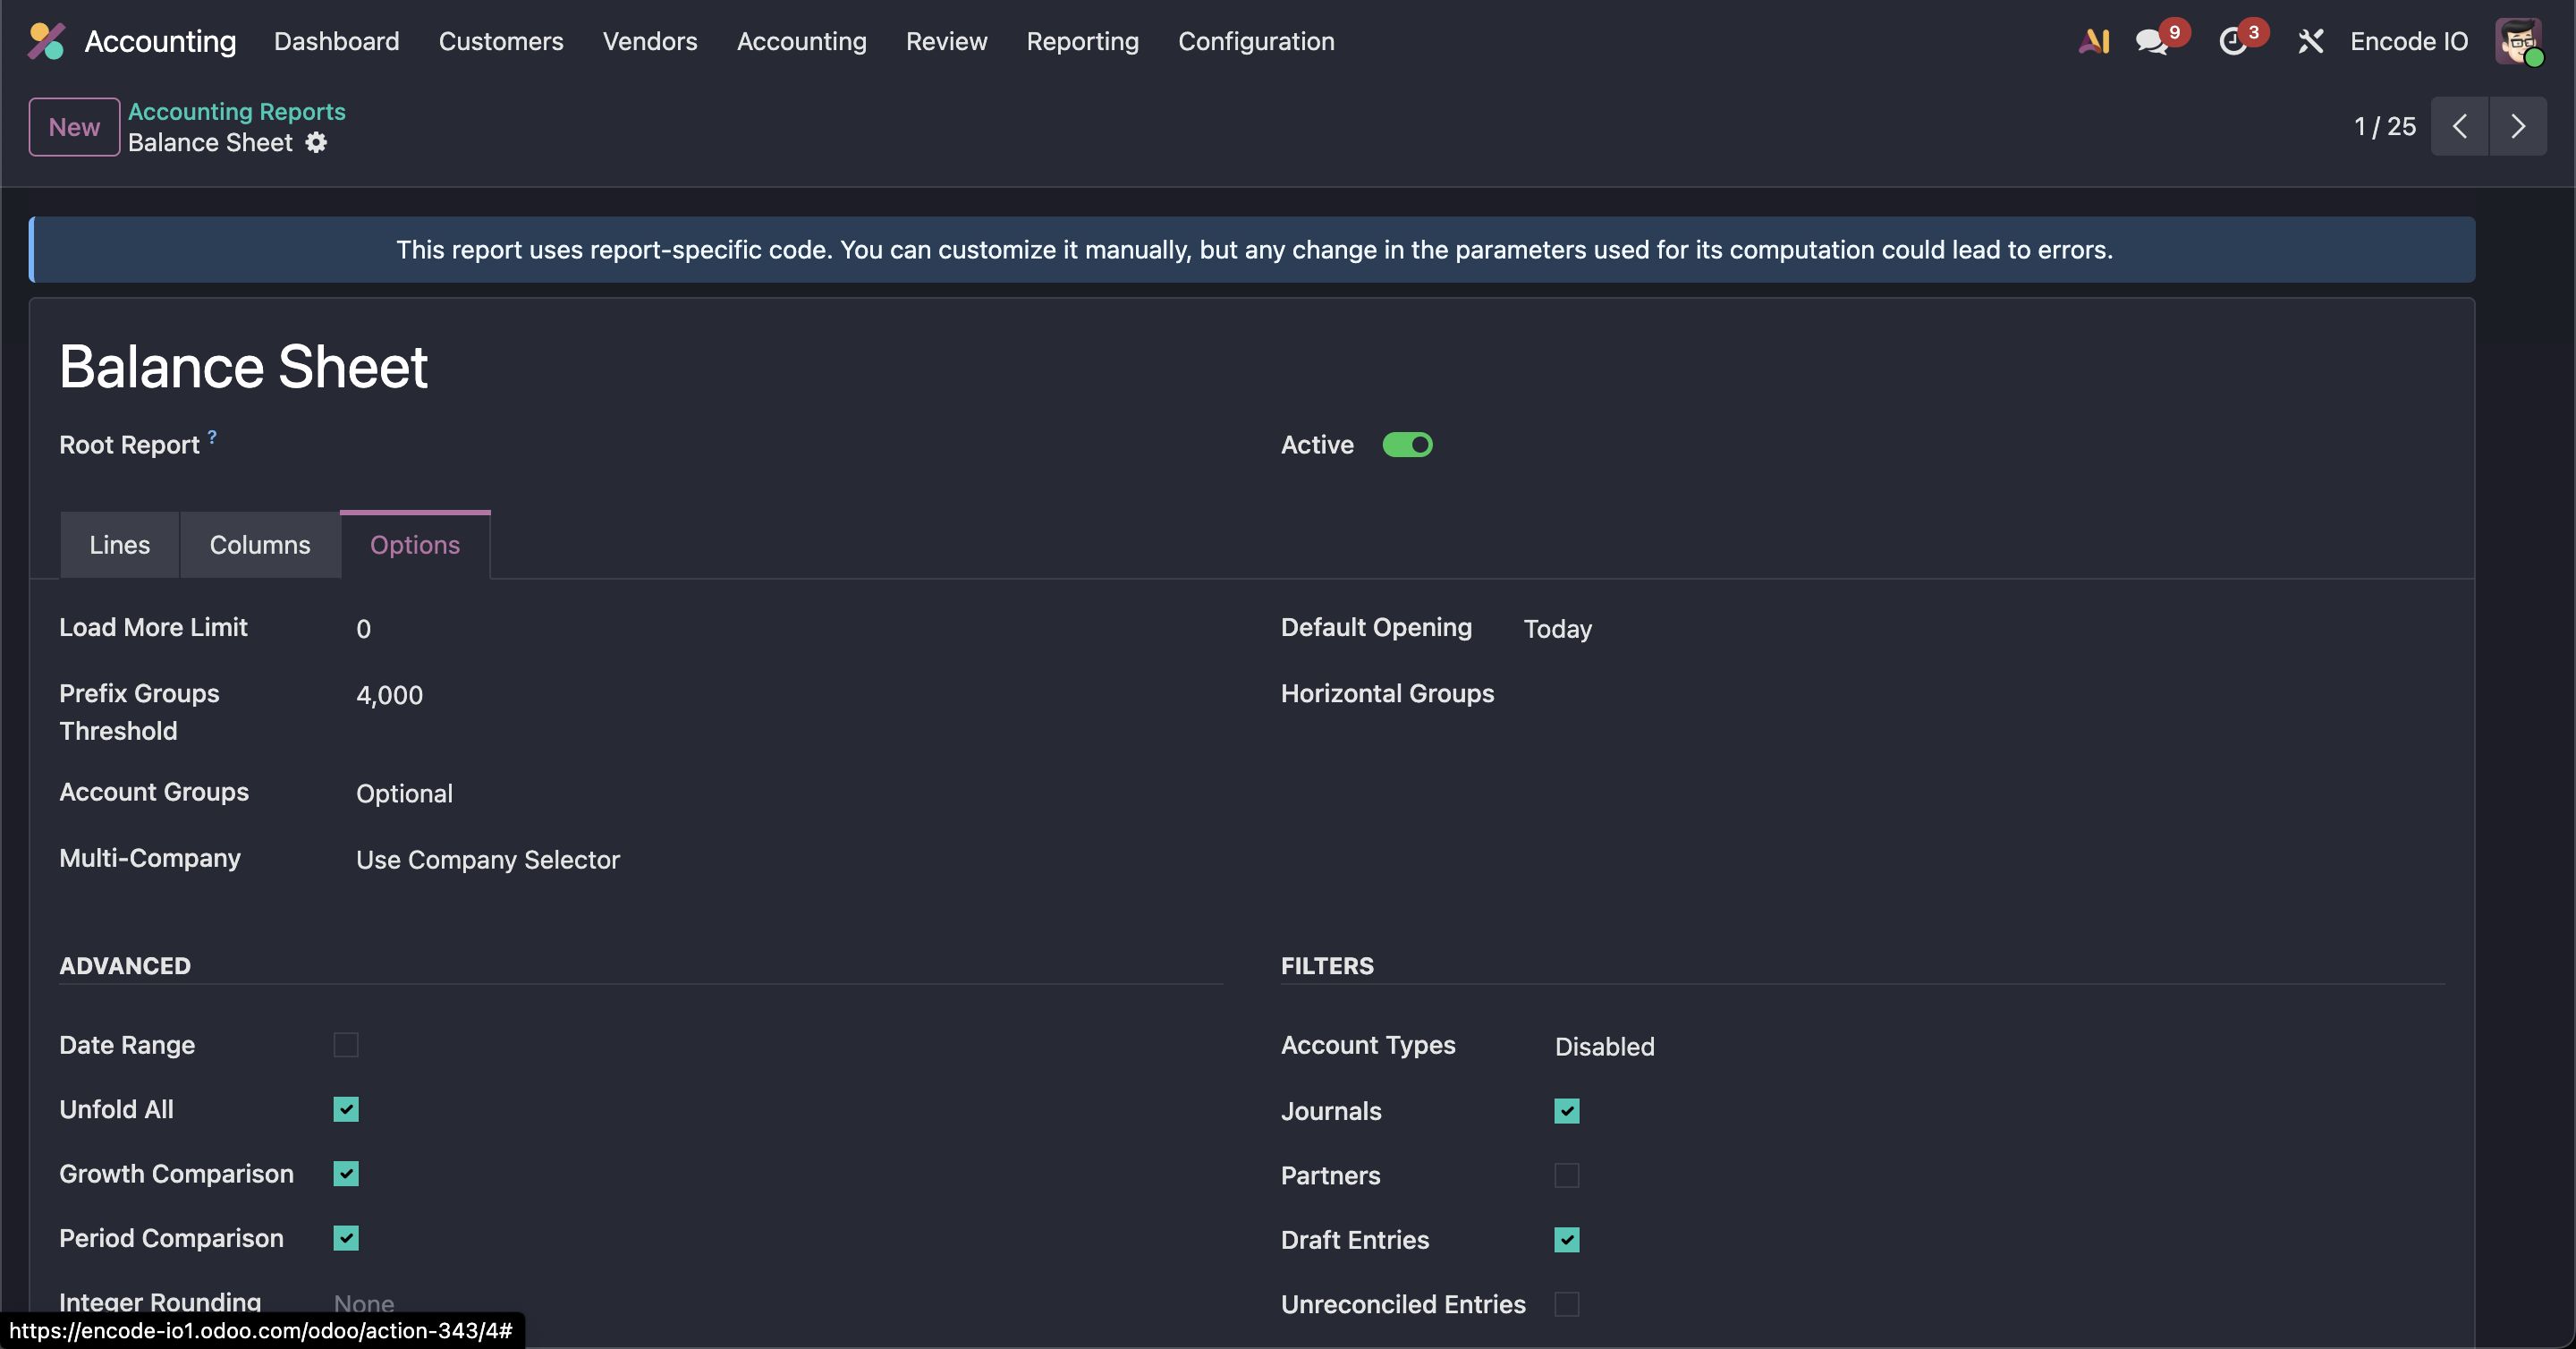This screenshot has width=2576, height=1349.
Task: Open the user avatar menu
Action: tap(2517, 42)
